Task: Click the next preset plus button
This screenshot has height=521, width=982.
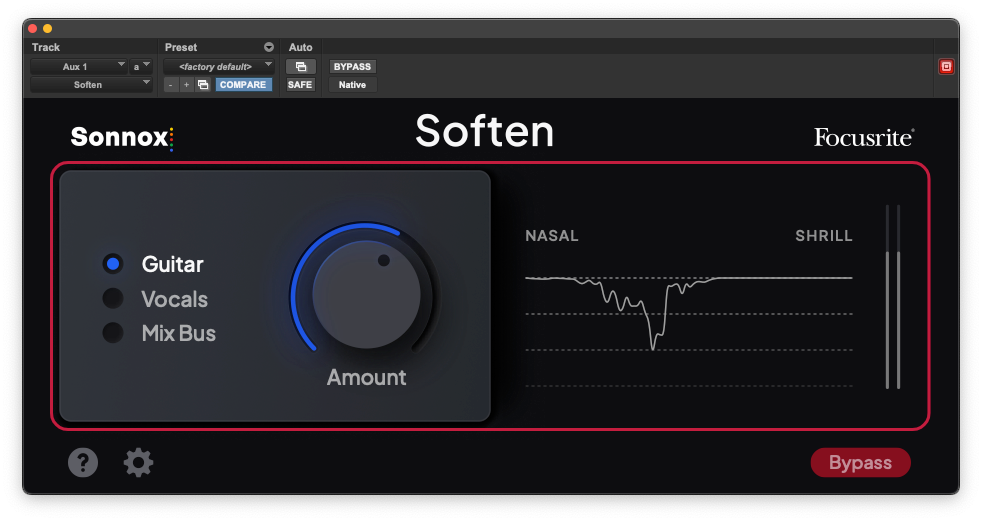Action: pyautogui.click(x=186, y=85)
